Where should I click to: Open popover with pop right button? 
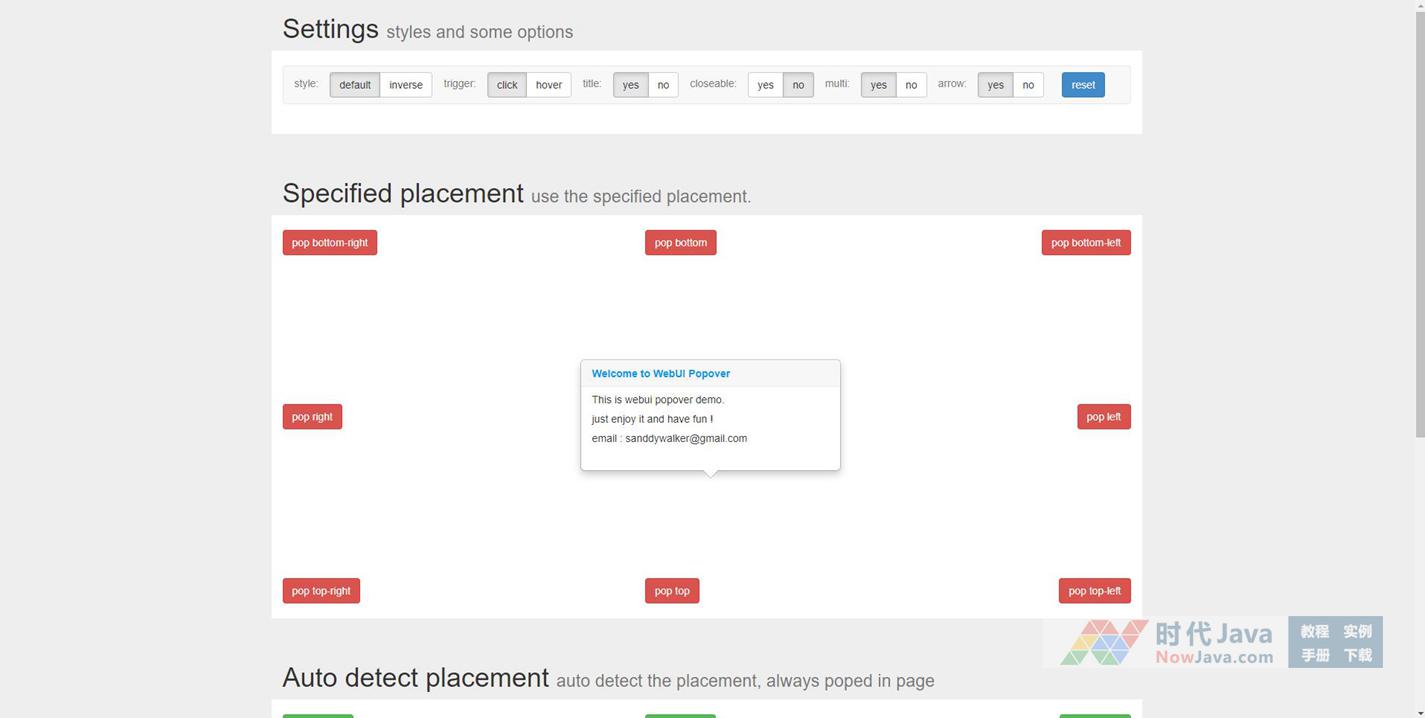(x=312, y=417)
